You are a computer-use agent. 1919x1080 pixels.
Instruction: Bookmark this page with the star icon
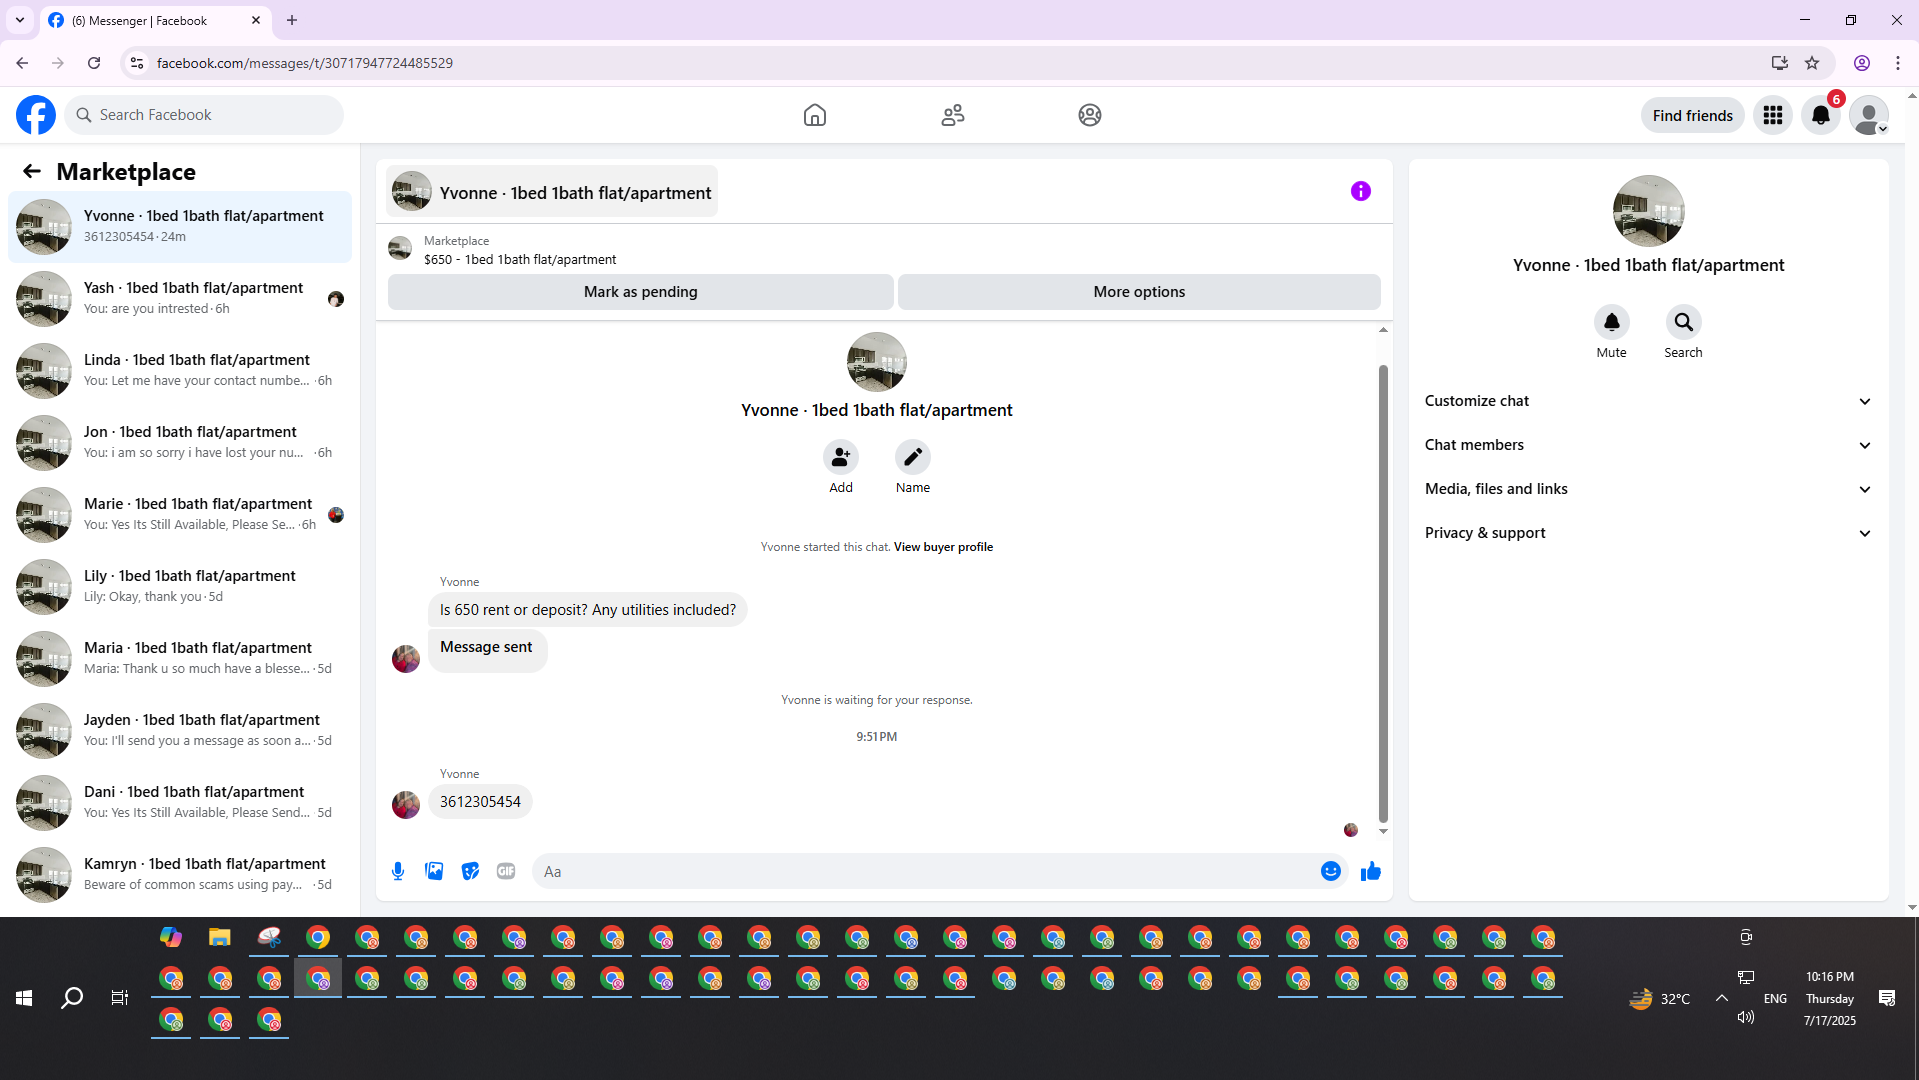[x=1812, y=63]
